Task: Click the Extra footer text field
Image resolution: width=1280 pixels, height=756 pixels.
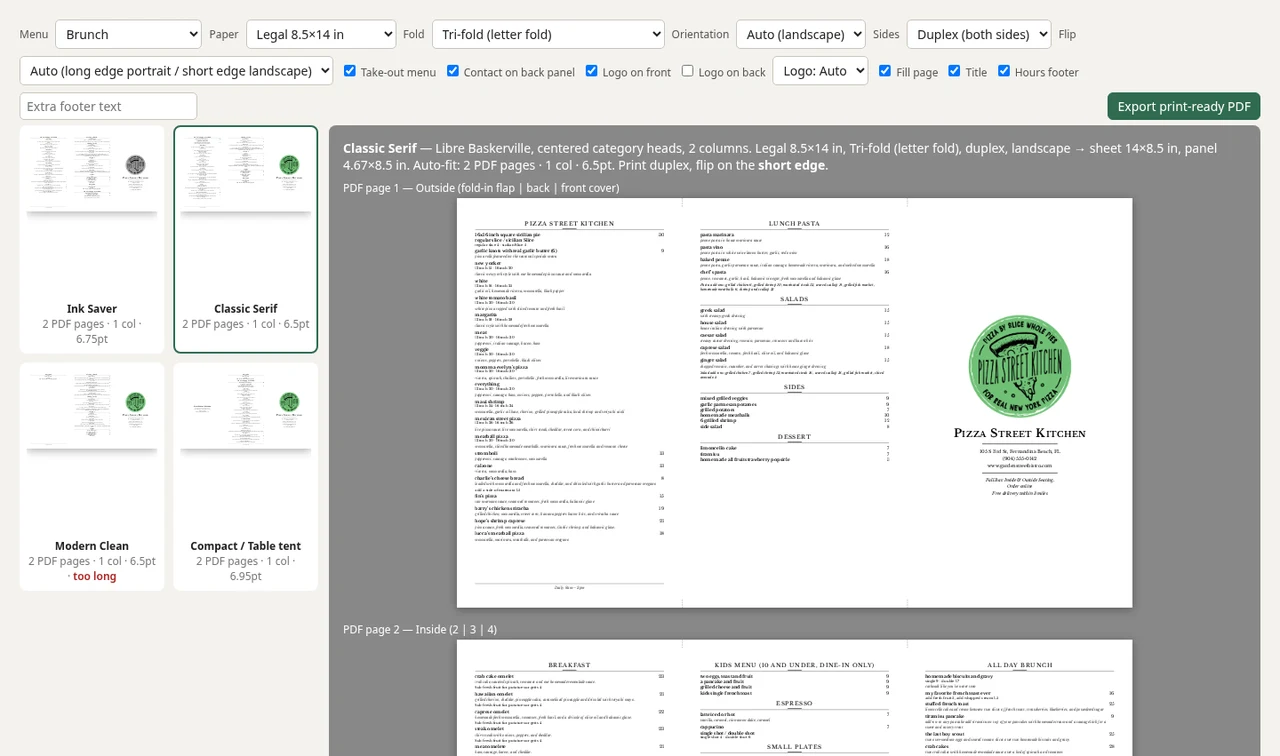Action: pos(108,106)
